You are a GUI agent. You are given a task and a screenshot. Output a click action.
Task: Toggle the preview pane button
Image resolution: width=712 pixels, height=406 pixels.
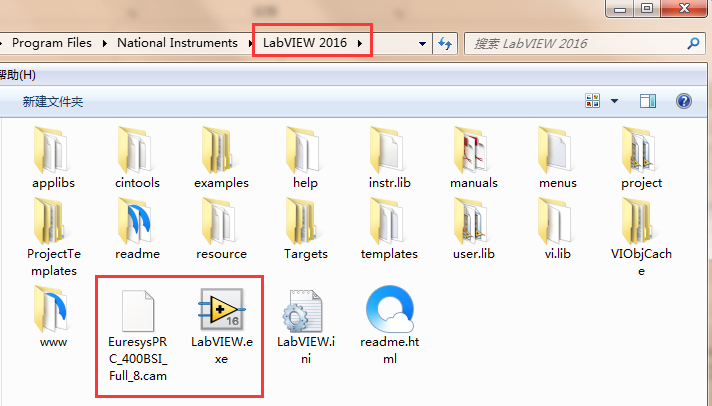point(648,101)
